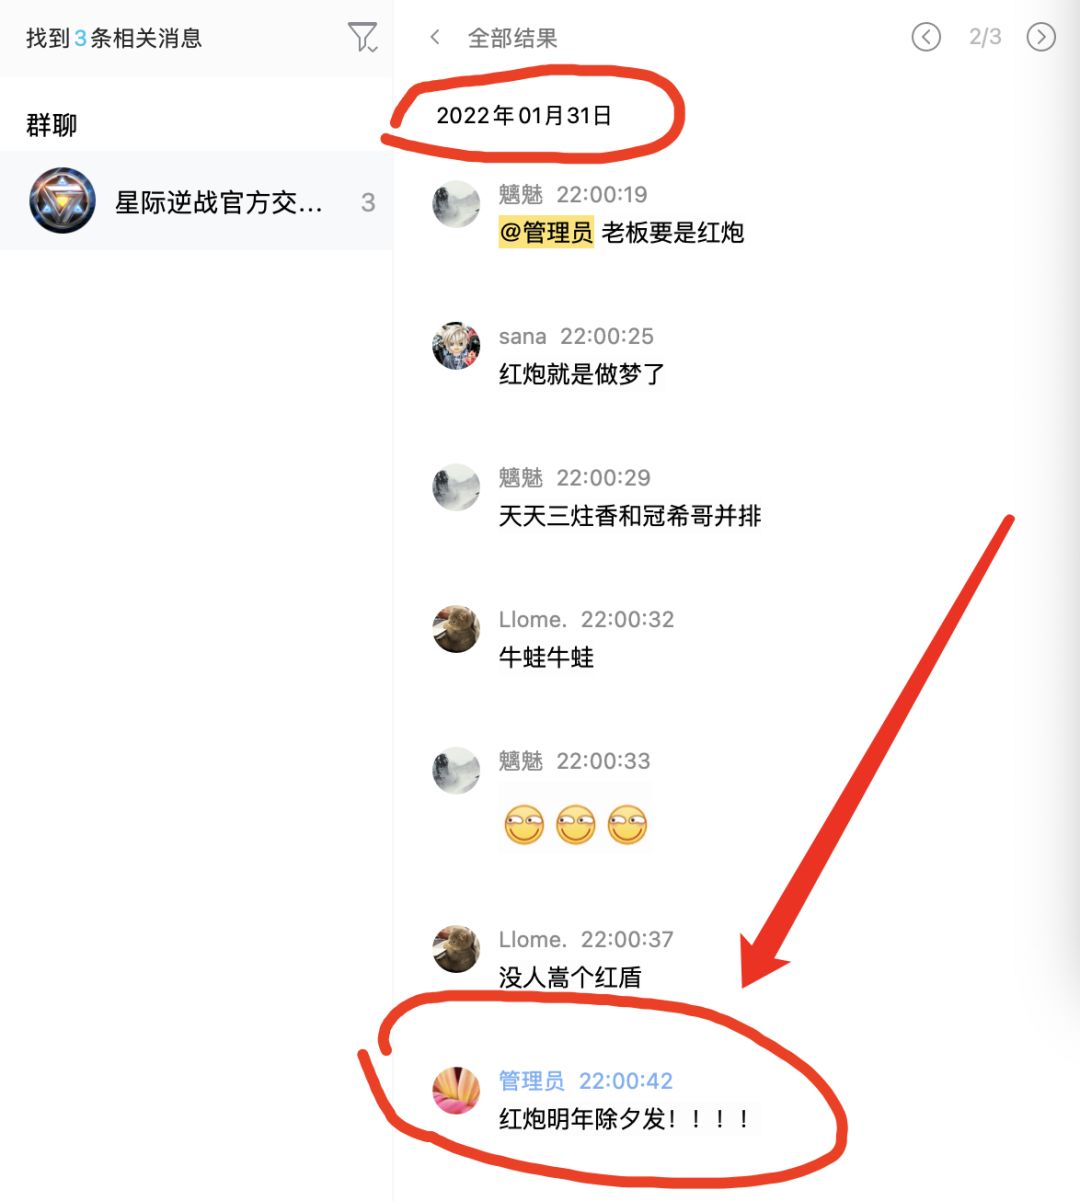
Task: Select message 没人嵩个红盾
Action: pyautogui.click(x=570, y=978)
